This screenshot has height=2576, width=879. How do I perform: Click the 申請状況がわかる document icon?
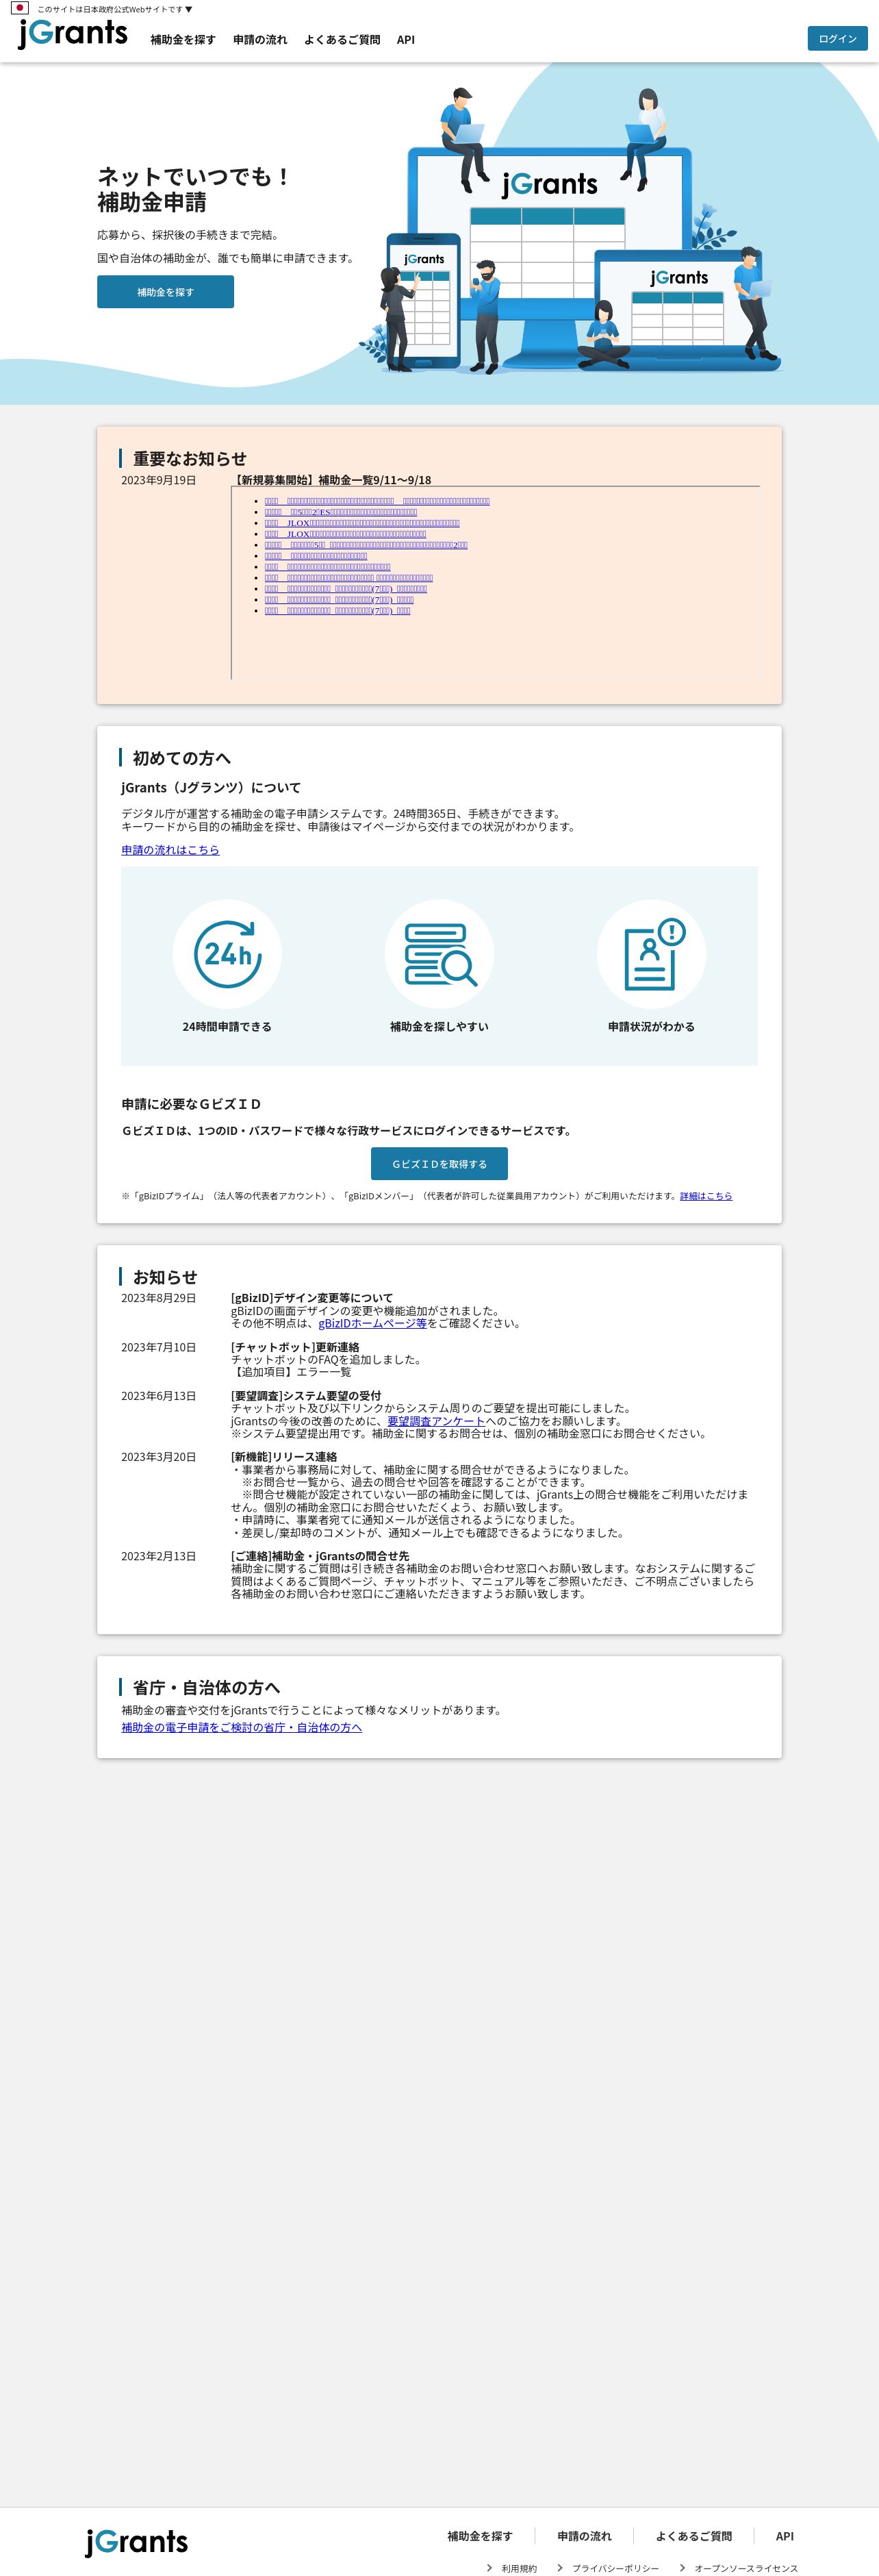coord(651,954)
